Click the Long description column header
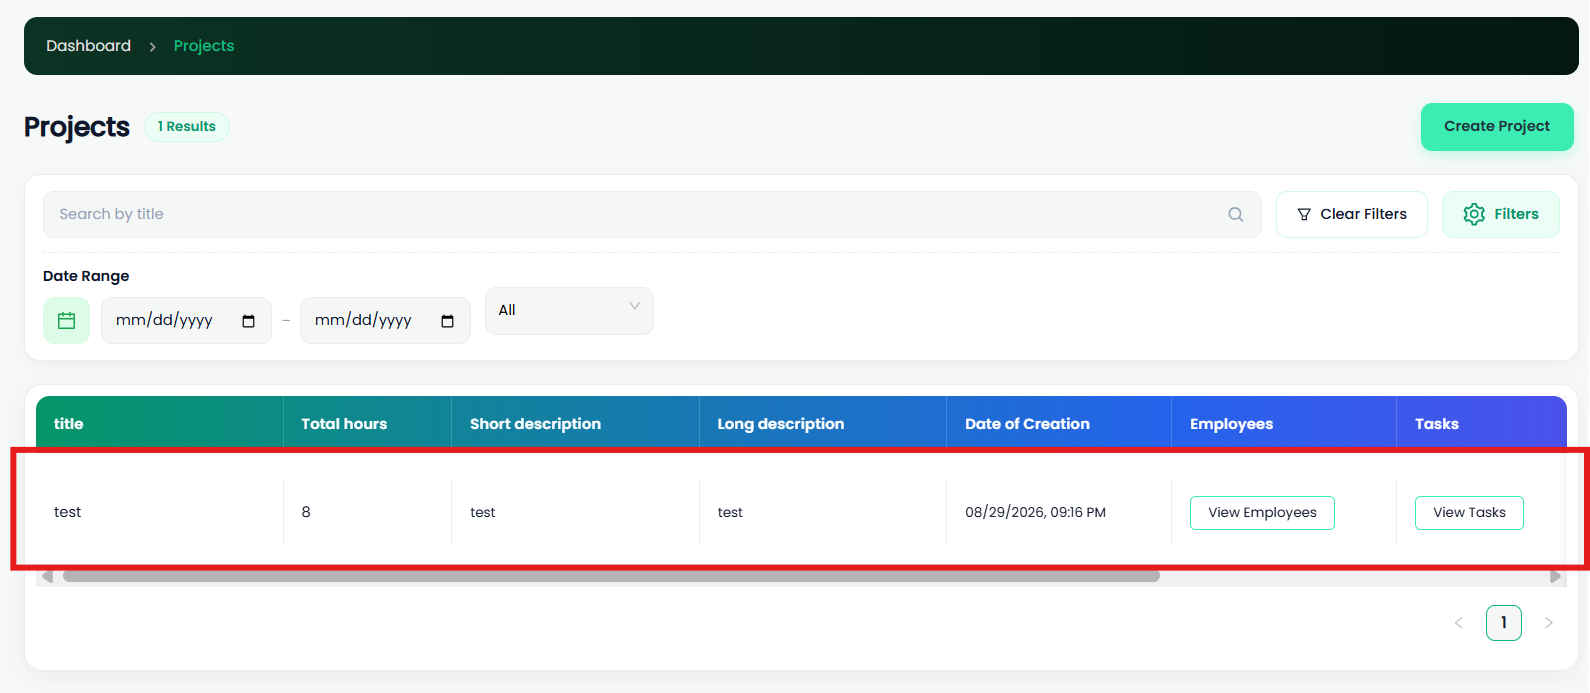The image size is (1590, 693). 823,423
